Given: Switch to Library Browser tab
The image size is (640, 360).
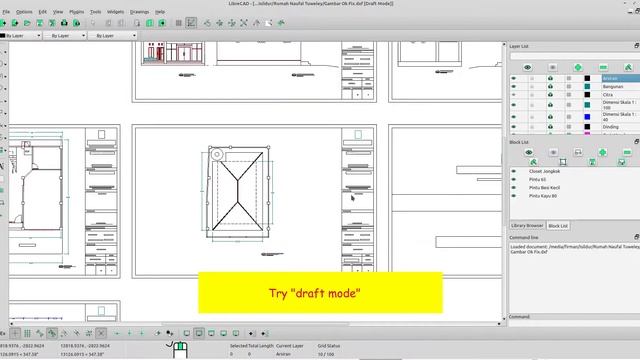Looking at the screenshot, I should (x=527, y=226).
